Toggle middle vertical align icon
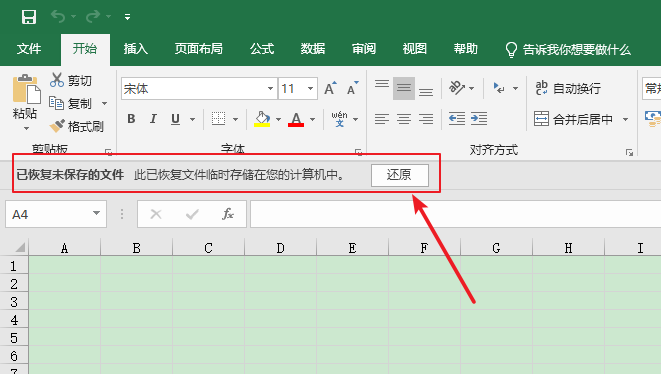The width and height of the screenshot is (661, 374). (404, 88)
